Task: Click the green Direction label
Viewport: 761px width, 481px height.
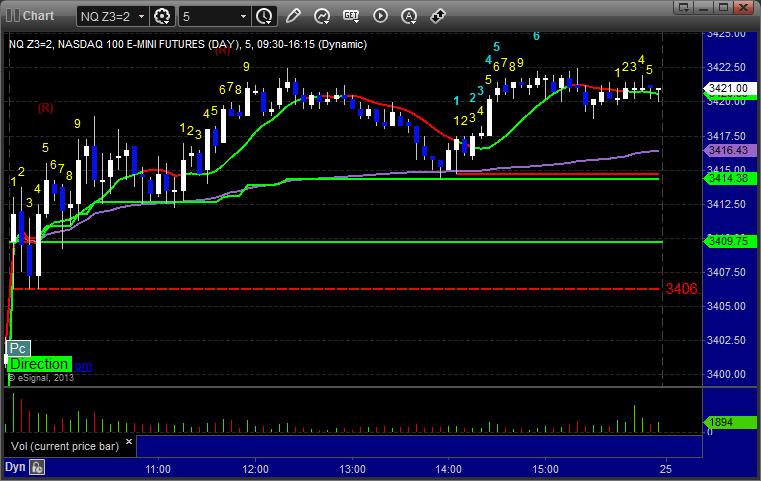Action: [x=39, y=364]
